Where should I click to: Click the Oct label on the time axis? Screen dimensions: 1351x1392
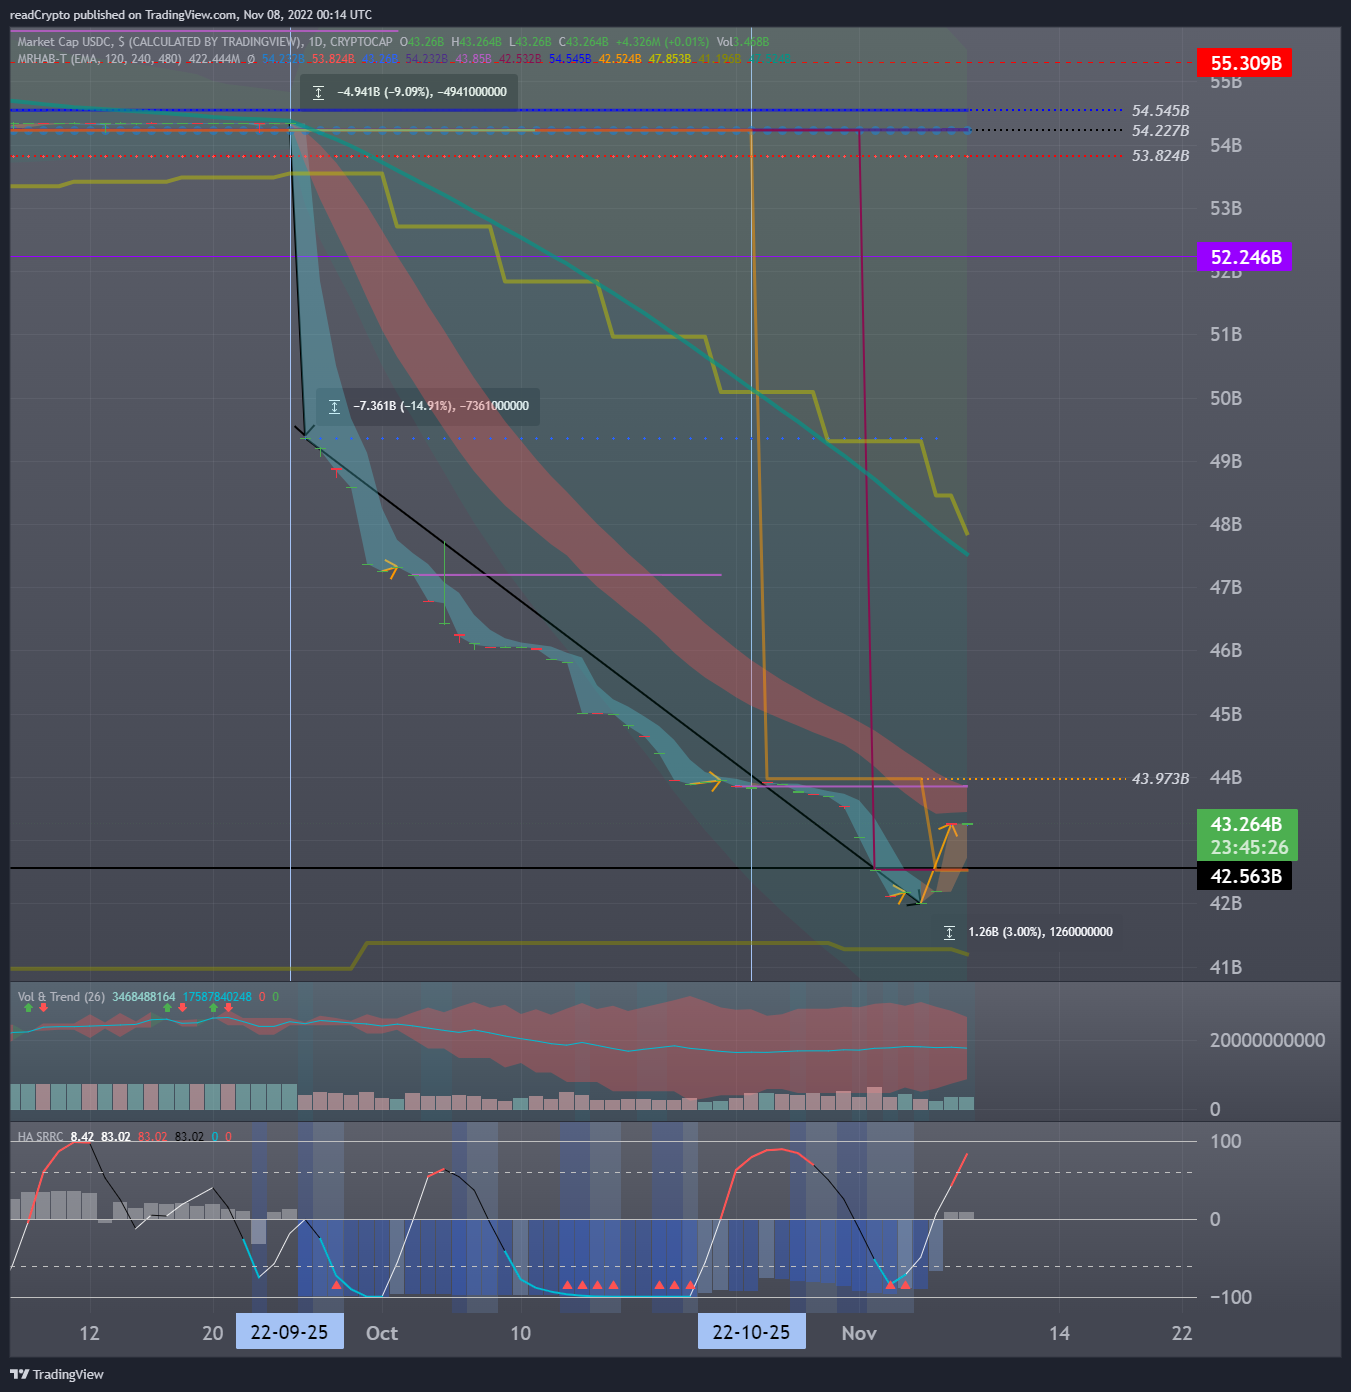click(x=382, y=1333)
